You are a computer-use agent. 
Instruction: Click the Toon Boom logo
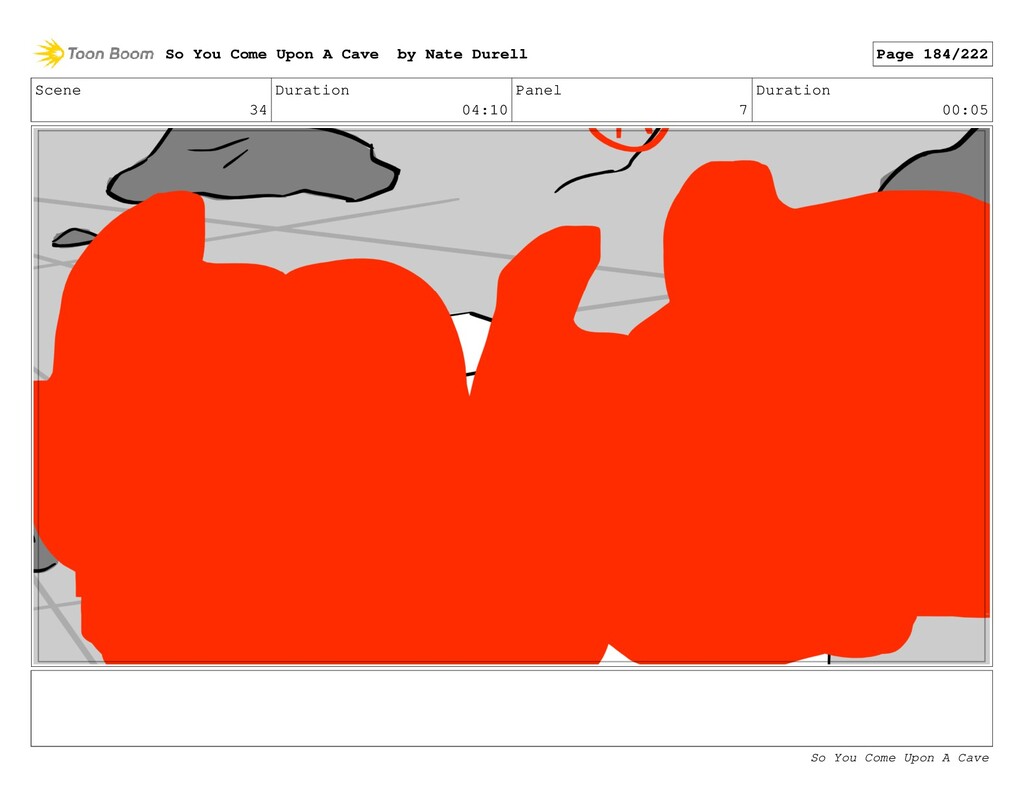pyautogui.click(x=94, y=54)
